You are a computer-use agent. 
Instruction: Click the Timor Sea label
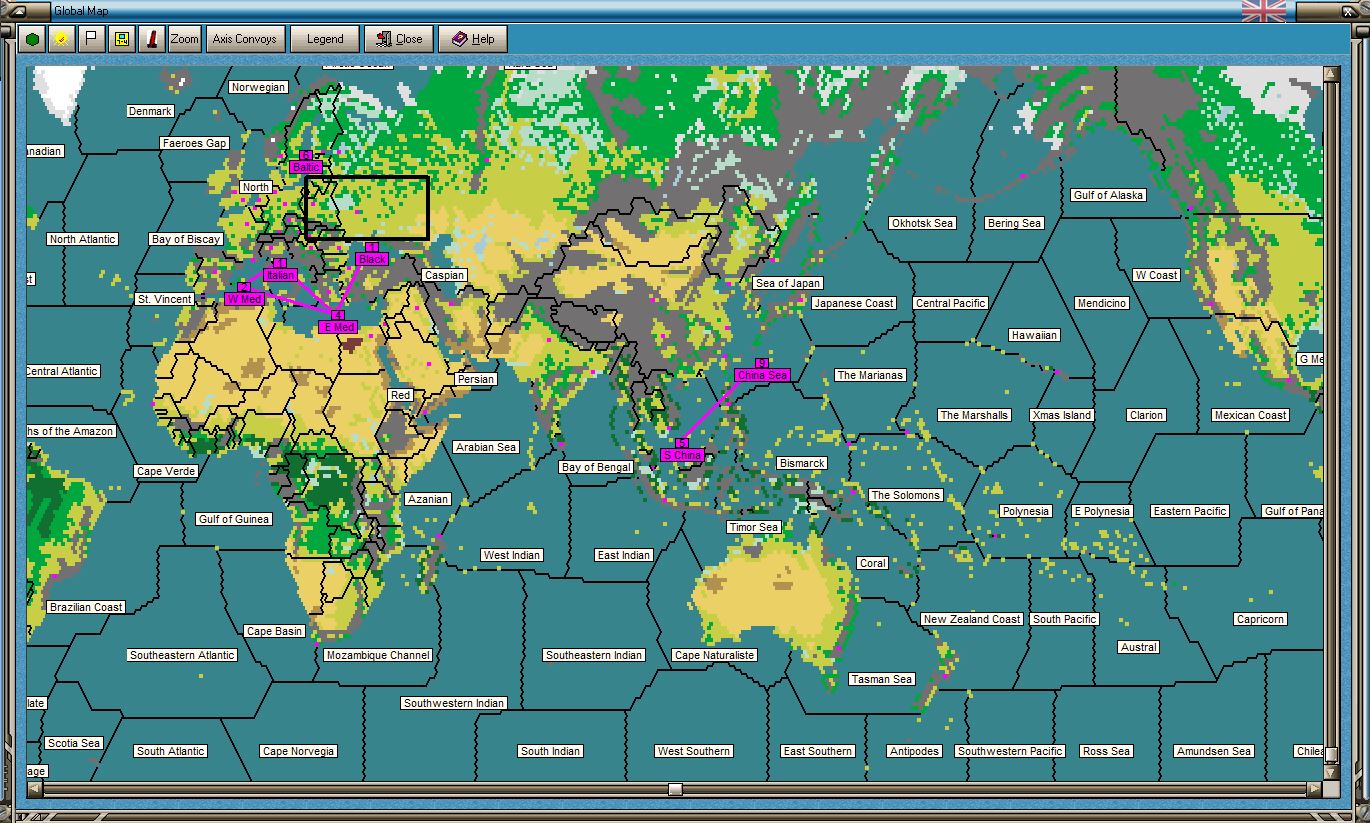[754, 527]
